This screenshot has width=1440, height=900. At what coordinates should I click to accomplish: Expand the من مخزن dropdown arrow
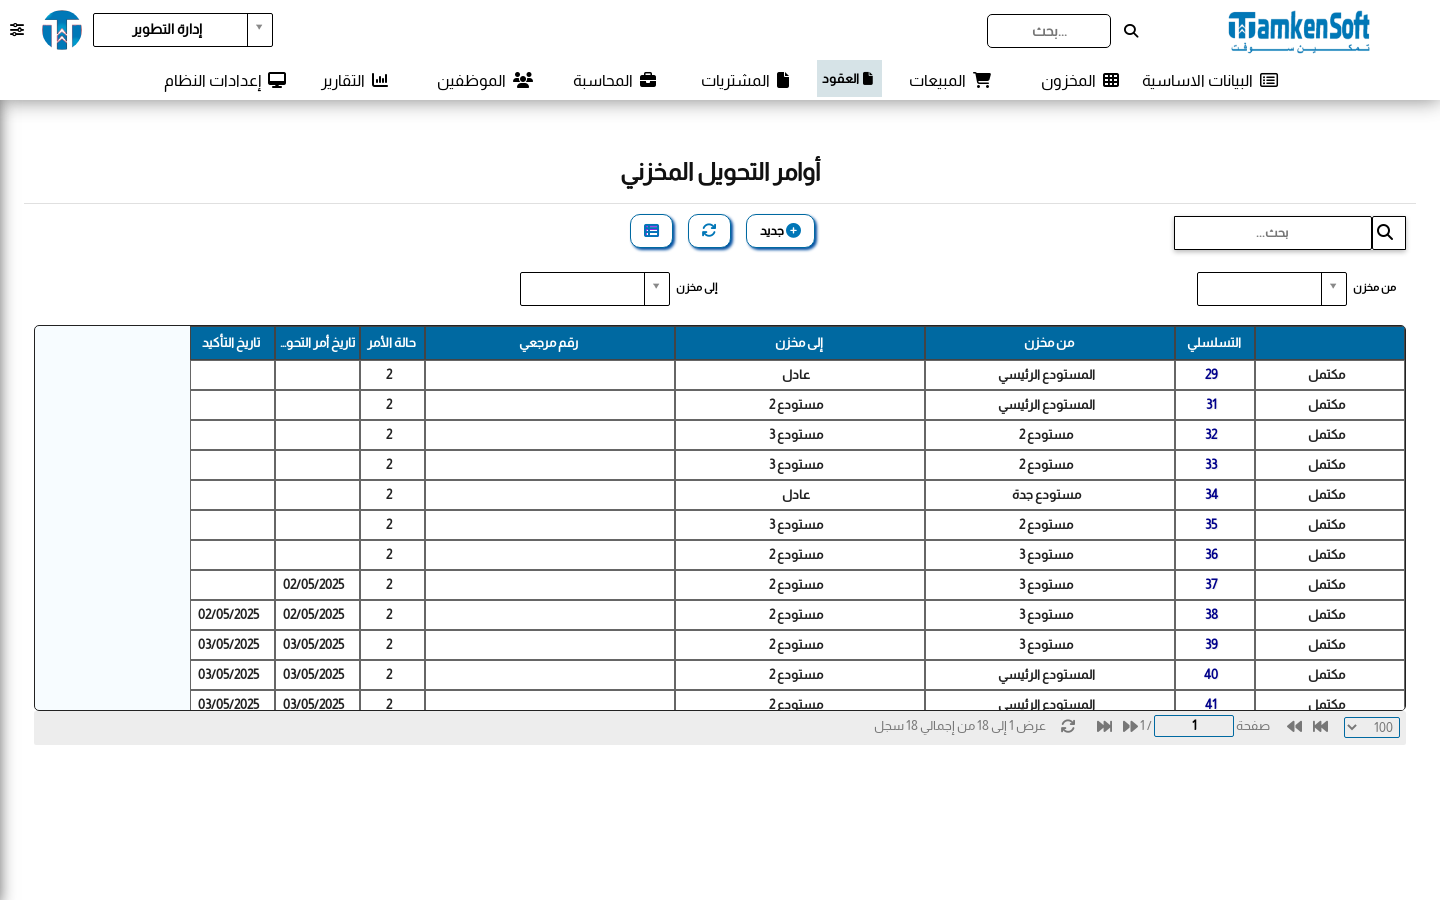coord(1333,288)
